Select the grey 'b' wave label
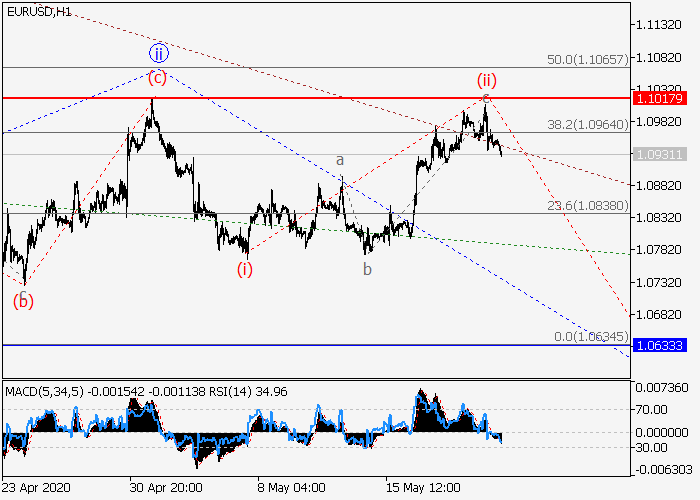The height and width of the screenshot is (500, 700). (x=367, y=269)
